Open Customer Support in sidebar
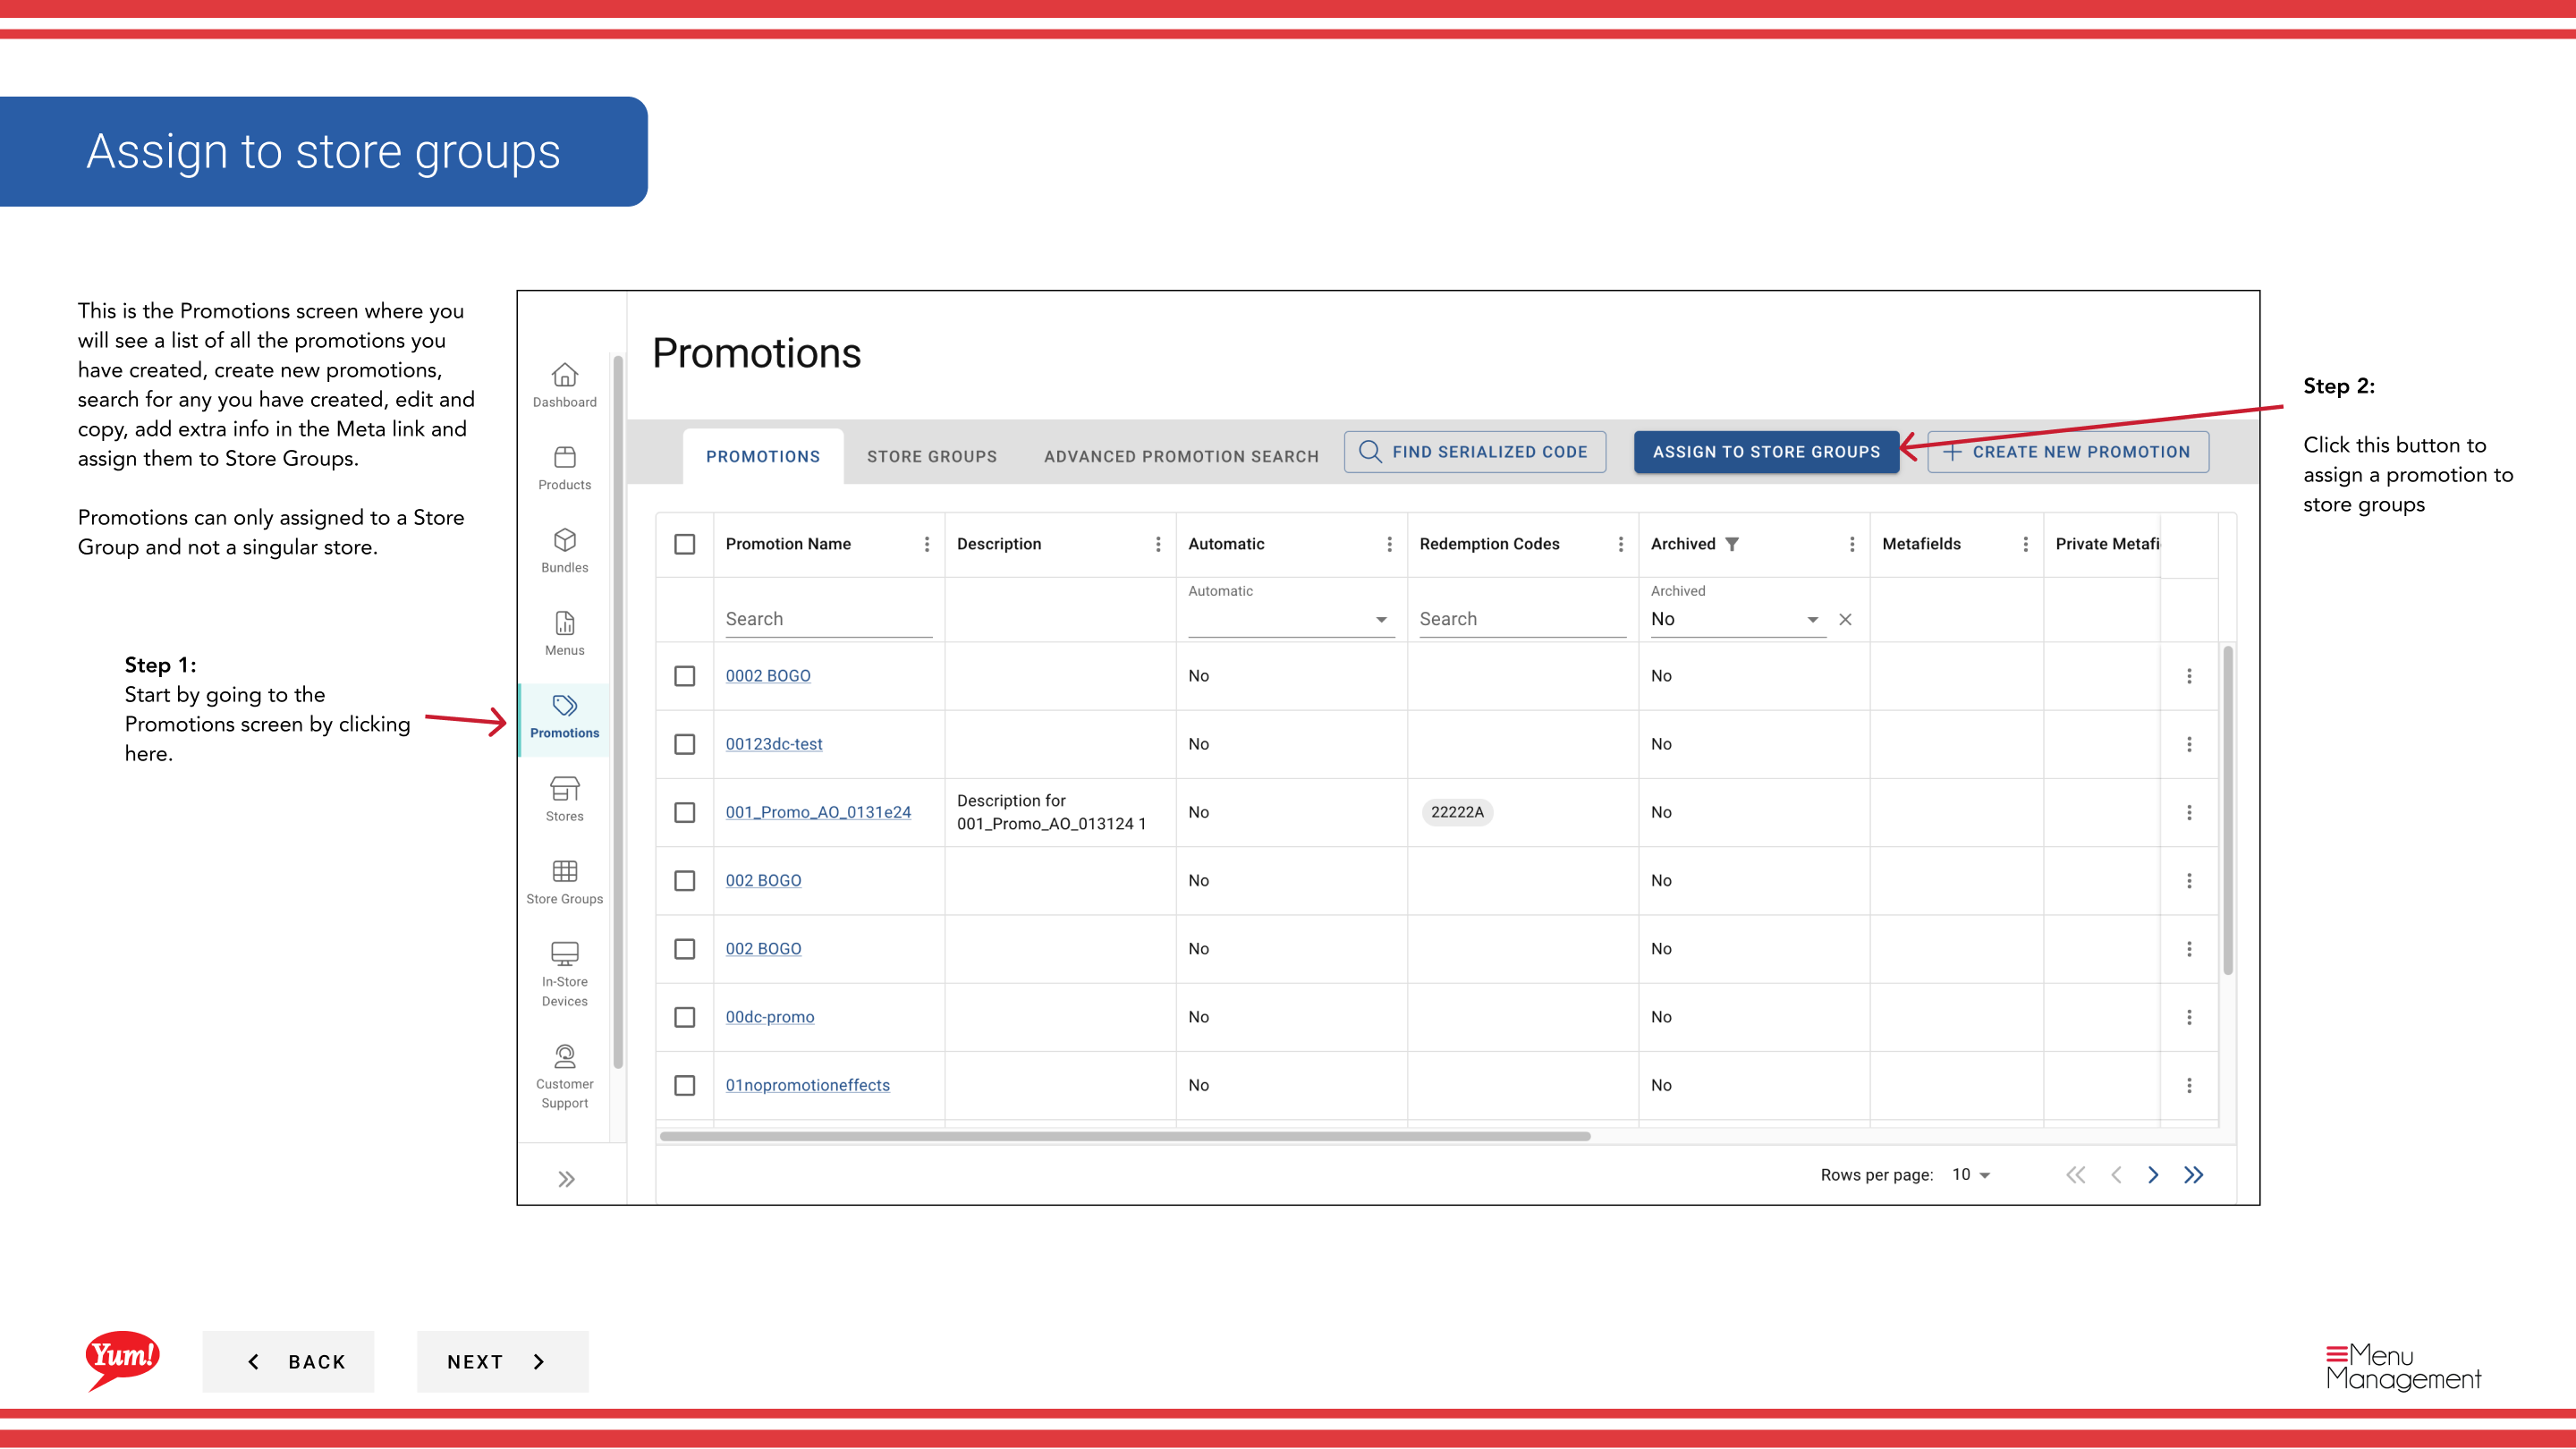This screenshot has width=2576, height=1449. (564, 1077)
